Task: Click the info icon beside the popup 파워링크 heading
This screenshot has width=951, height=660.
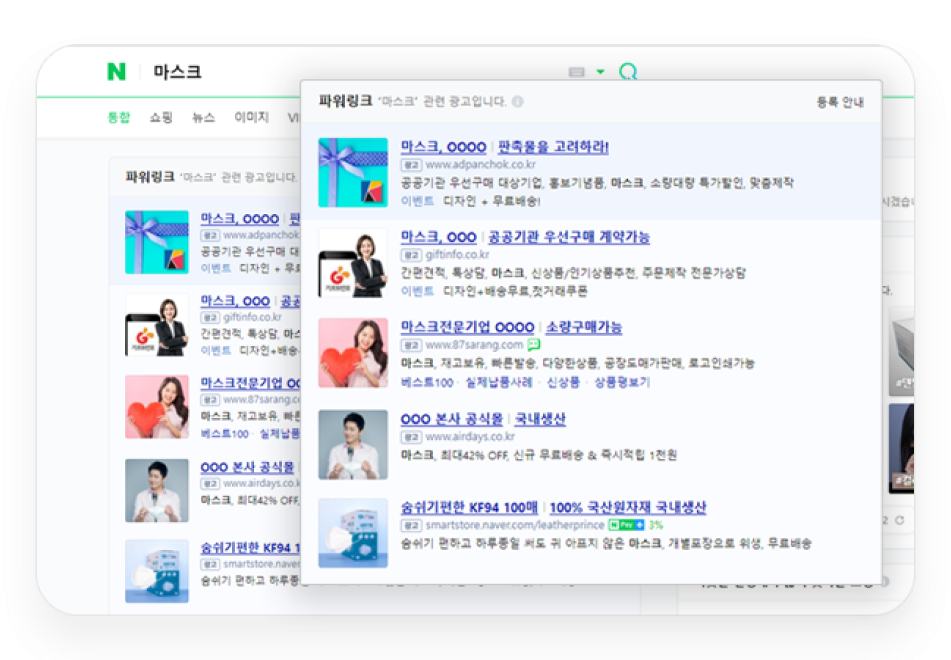Action: tap(517, 101)
